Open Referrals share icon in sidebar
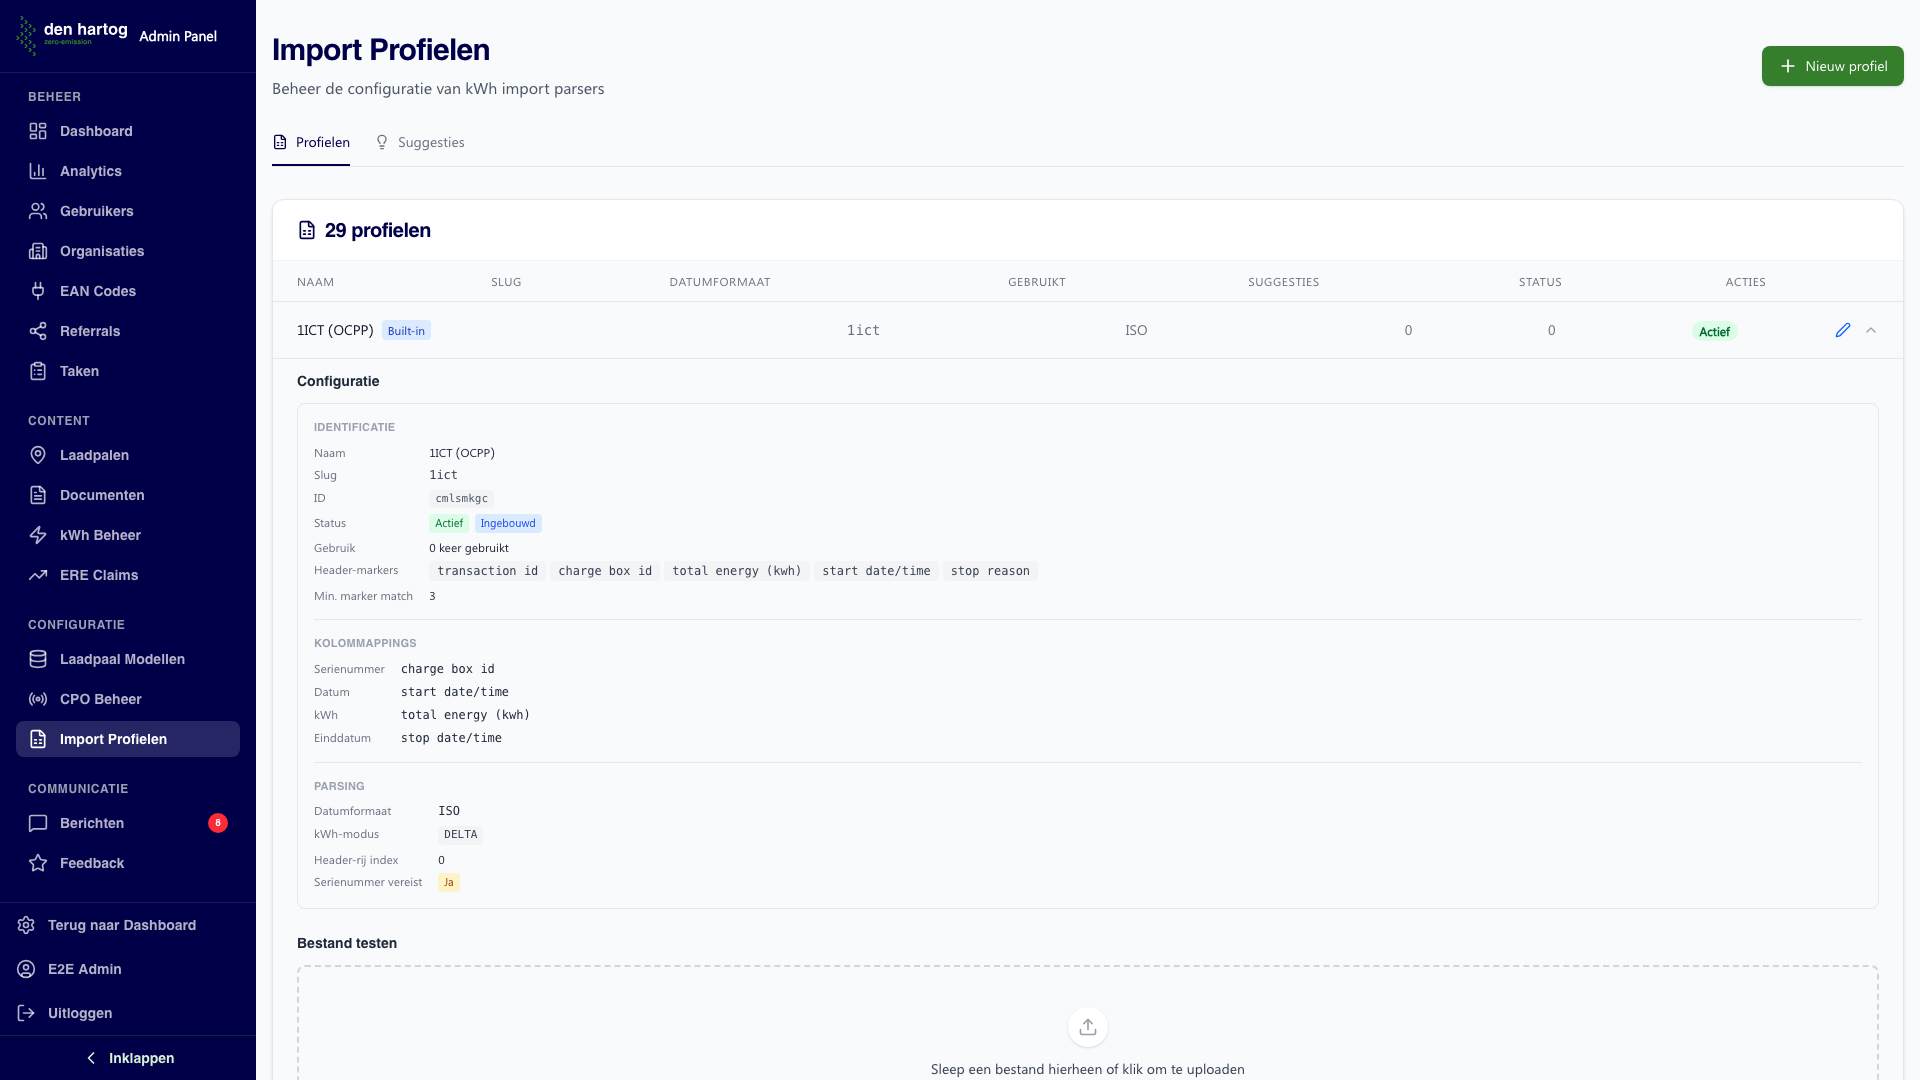This screenshot has height=1080, width=1920. 38,331
